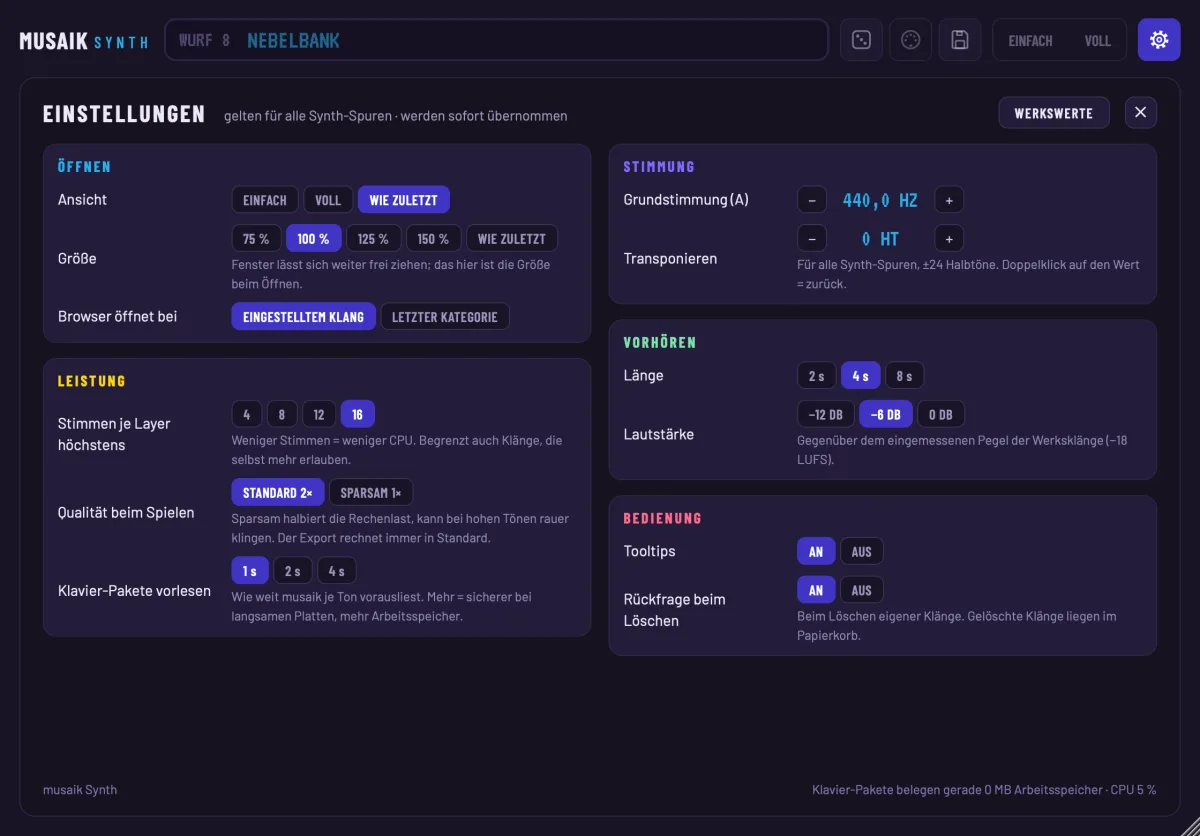Choose 150 % window size
The width and height of the screenshot is (1200, 836).
[434, 239]
